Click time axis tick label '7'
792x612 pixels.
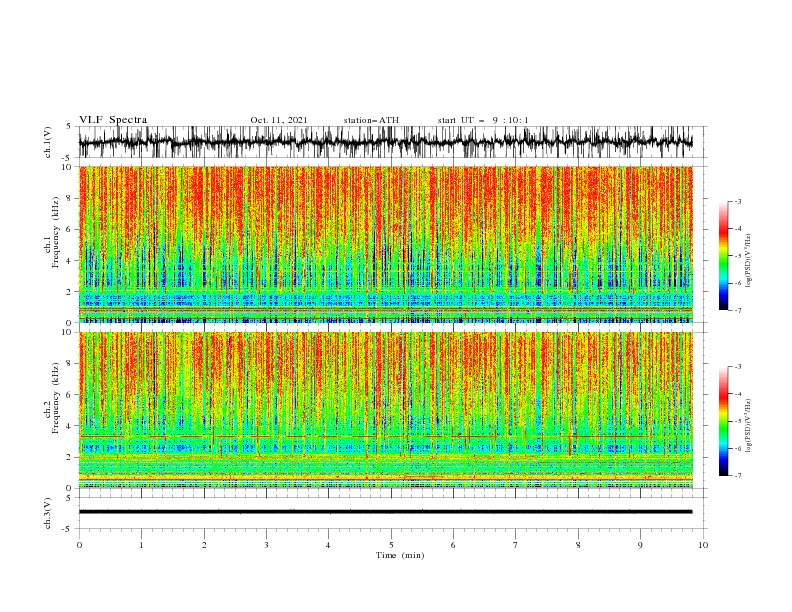click(516, 545)
